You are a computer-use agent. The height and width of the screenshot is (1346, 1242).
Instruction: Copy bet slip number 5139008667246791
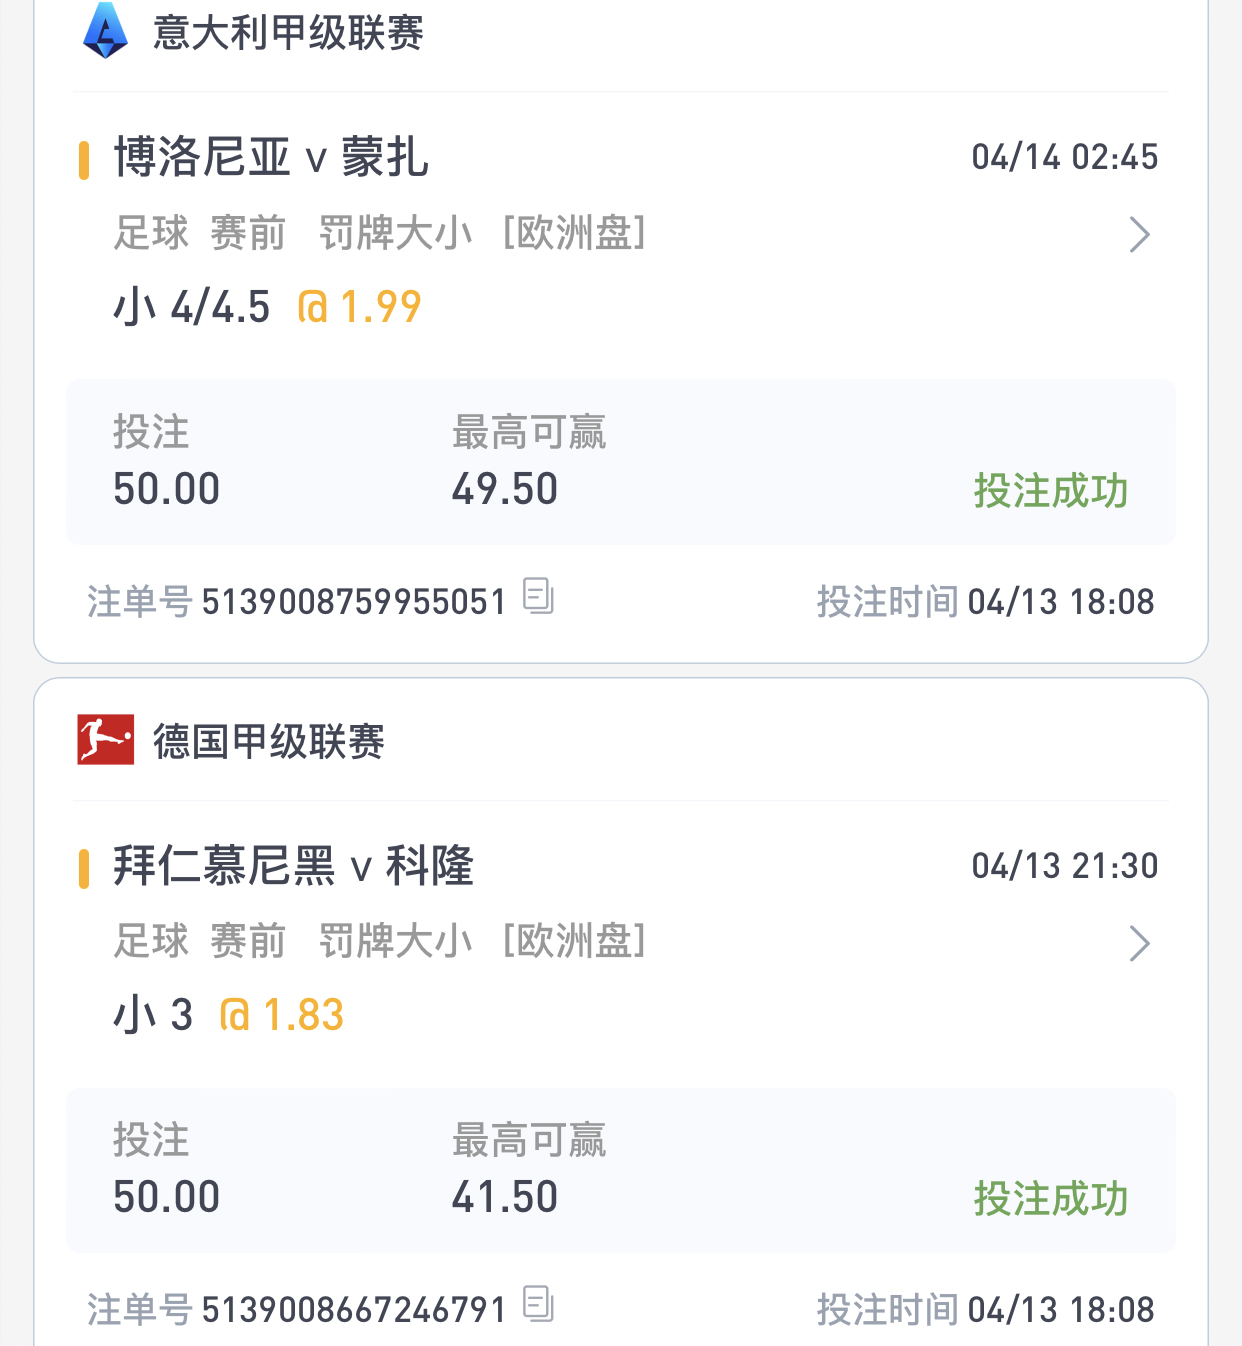click(538, 1305)
